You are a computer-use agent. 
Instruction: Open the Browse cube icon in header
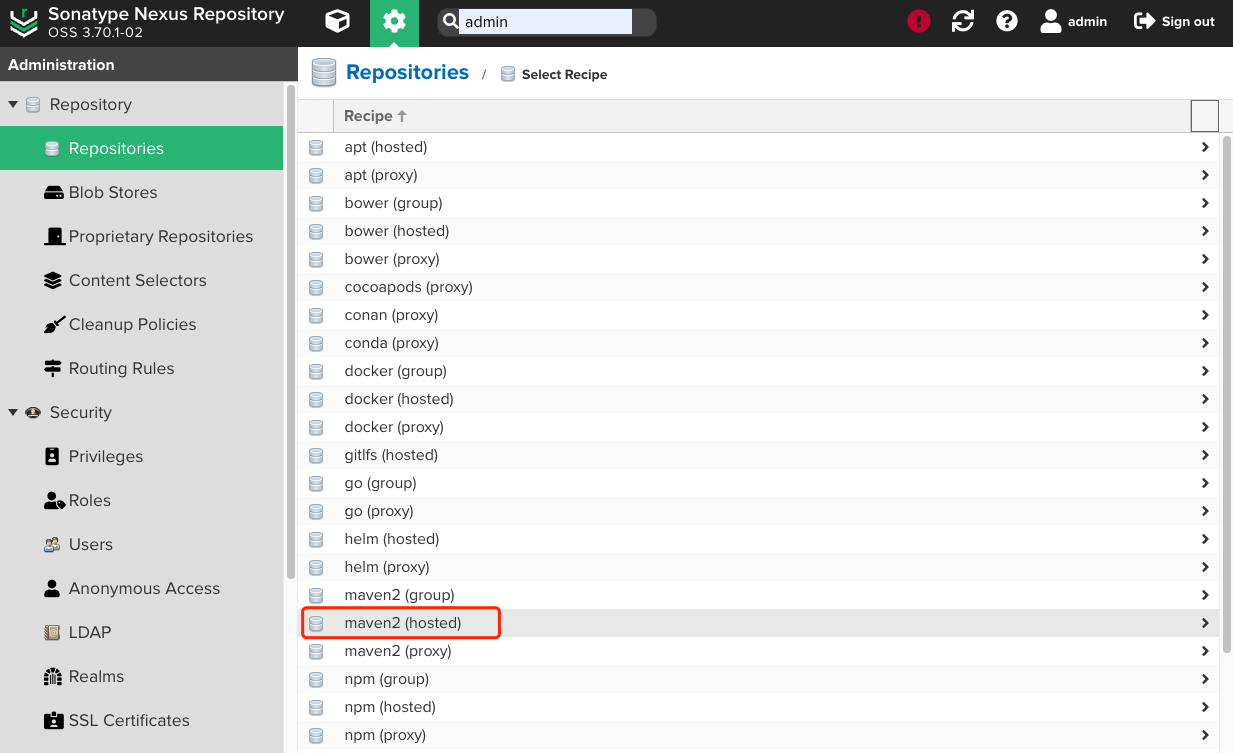[x=338, y=22]
